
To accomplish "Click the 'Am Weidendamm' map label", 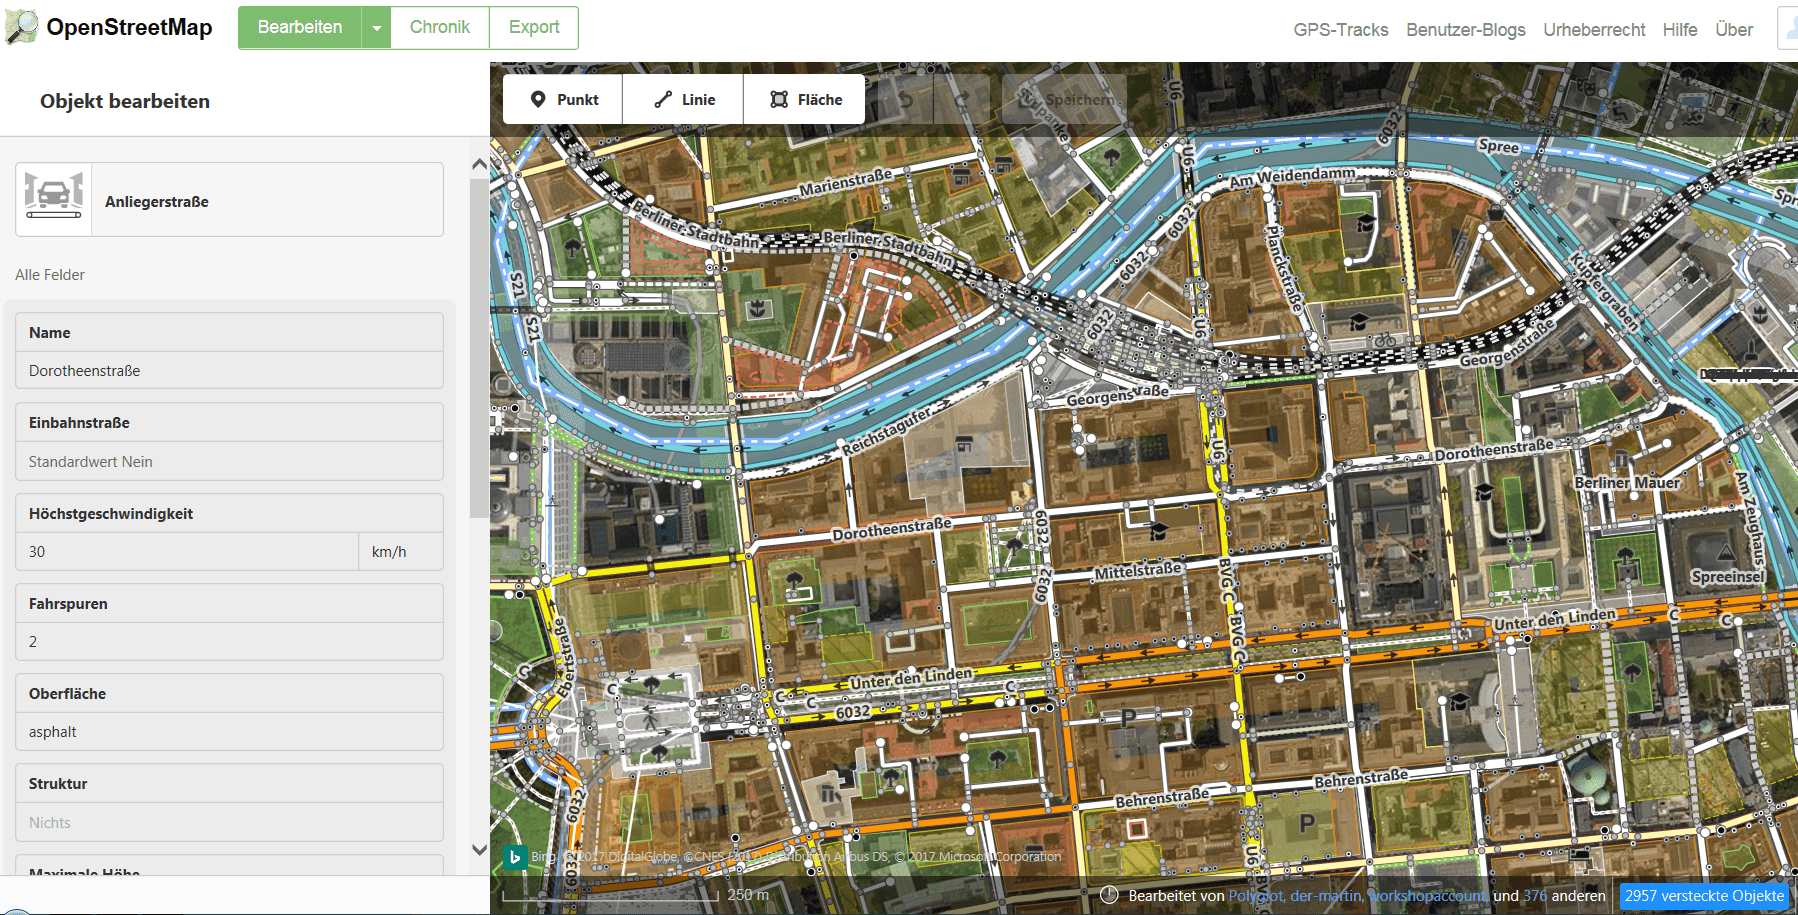I will (1292, 177).
